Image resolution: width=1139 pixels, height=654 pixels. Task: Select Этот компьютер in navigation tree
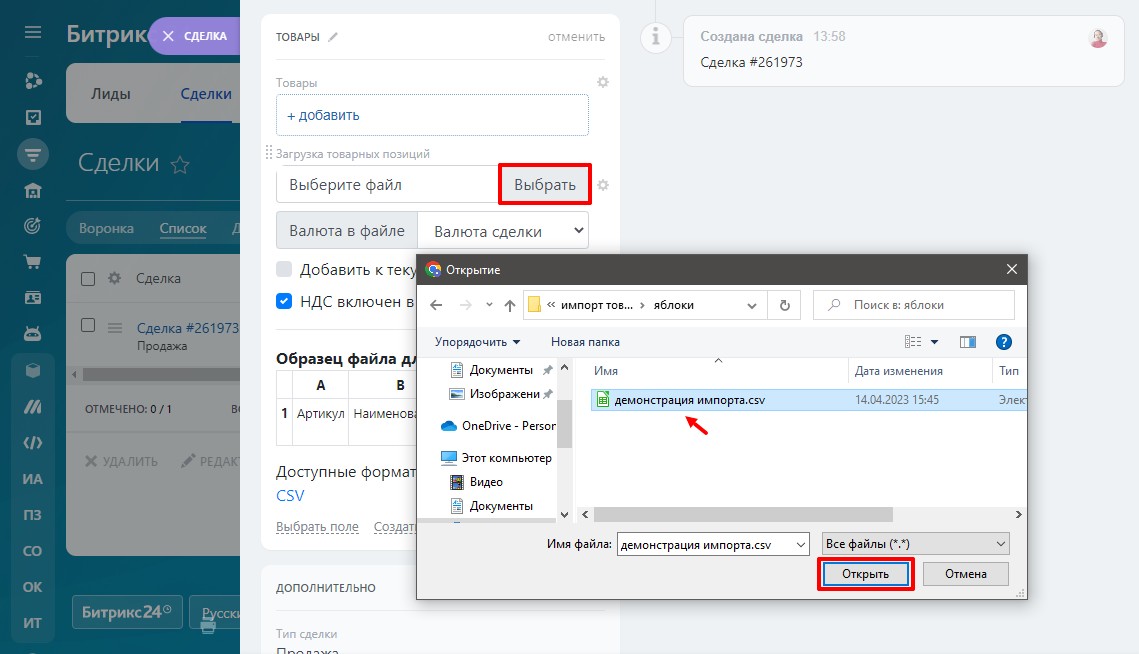pos(497,458)
